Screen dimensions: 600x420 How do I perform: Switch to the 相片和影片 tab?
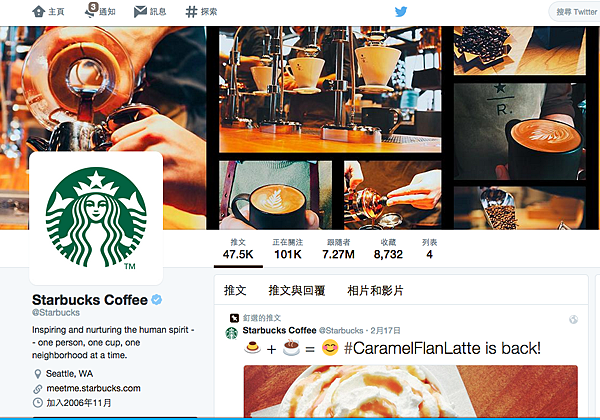pos(375,290)
